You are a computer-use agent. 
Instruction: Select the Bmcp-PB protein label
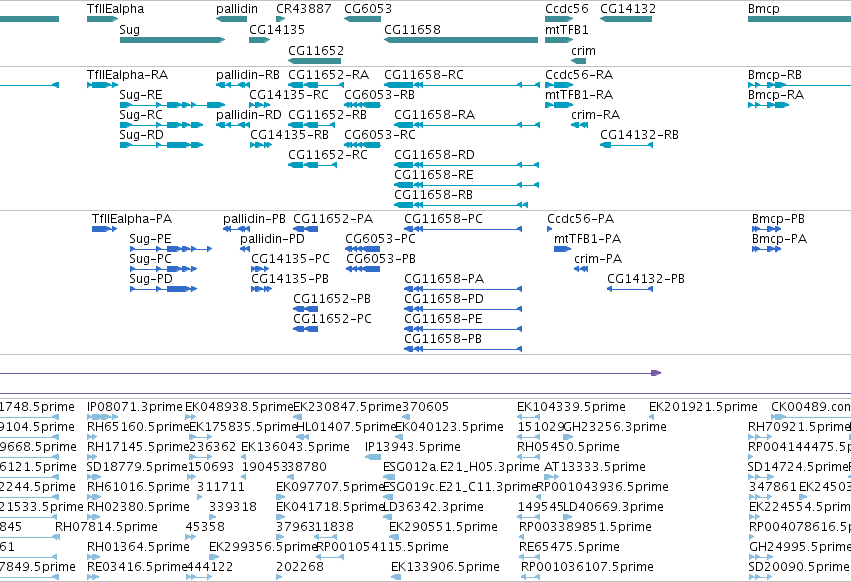(778, 219)
